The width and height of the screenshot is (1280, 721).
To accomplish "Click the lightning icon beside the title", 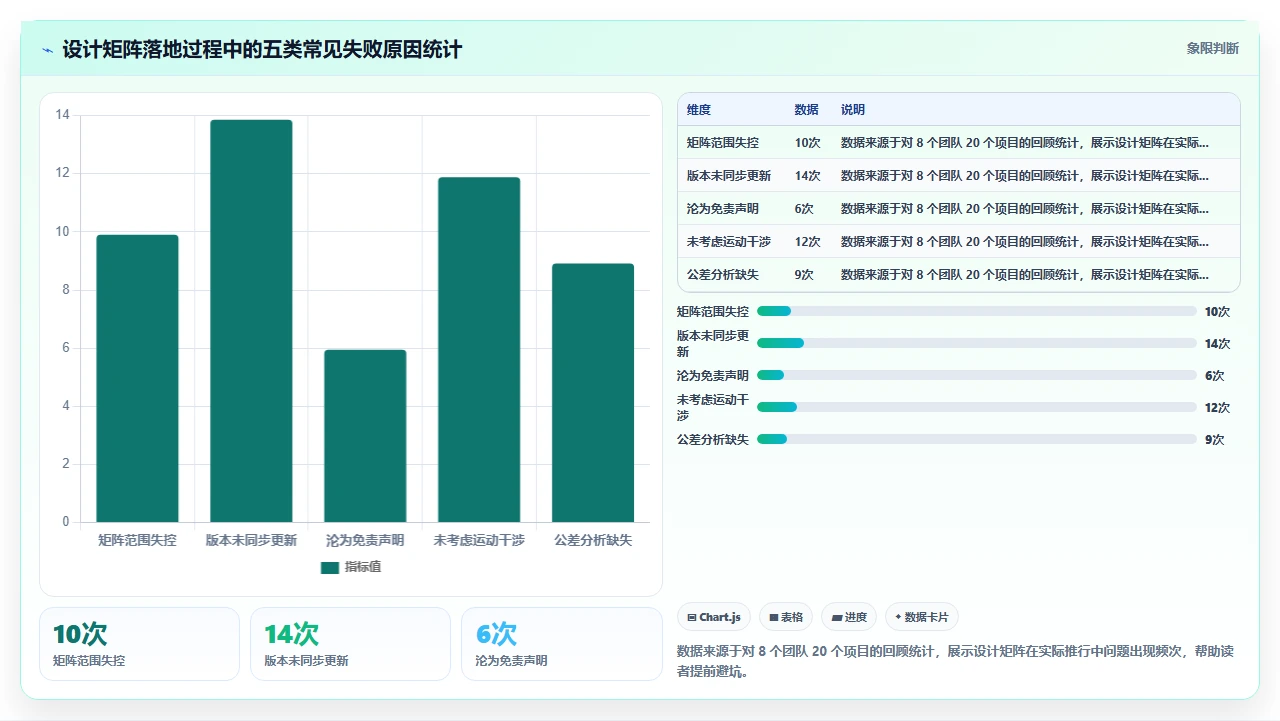I will pos(47,49).
